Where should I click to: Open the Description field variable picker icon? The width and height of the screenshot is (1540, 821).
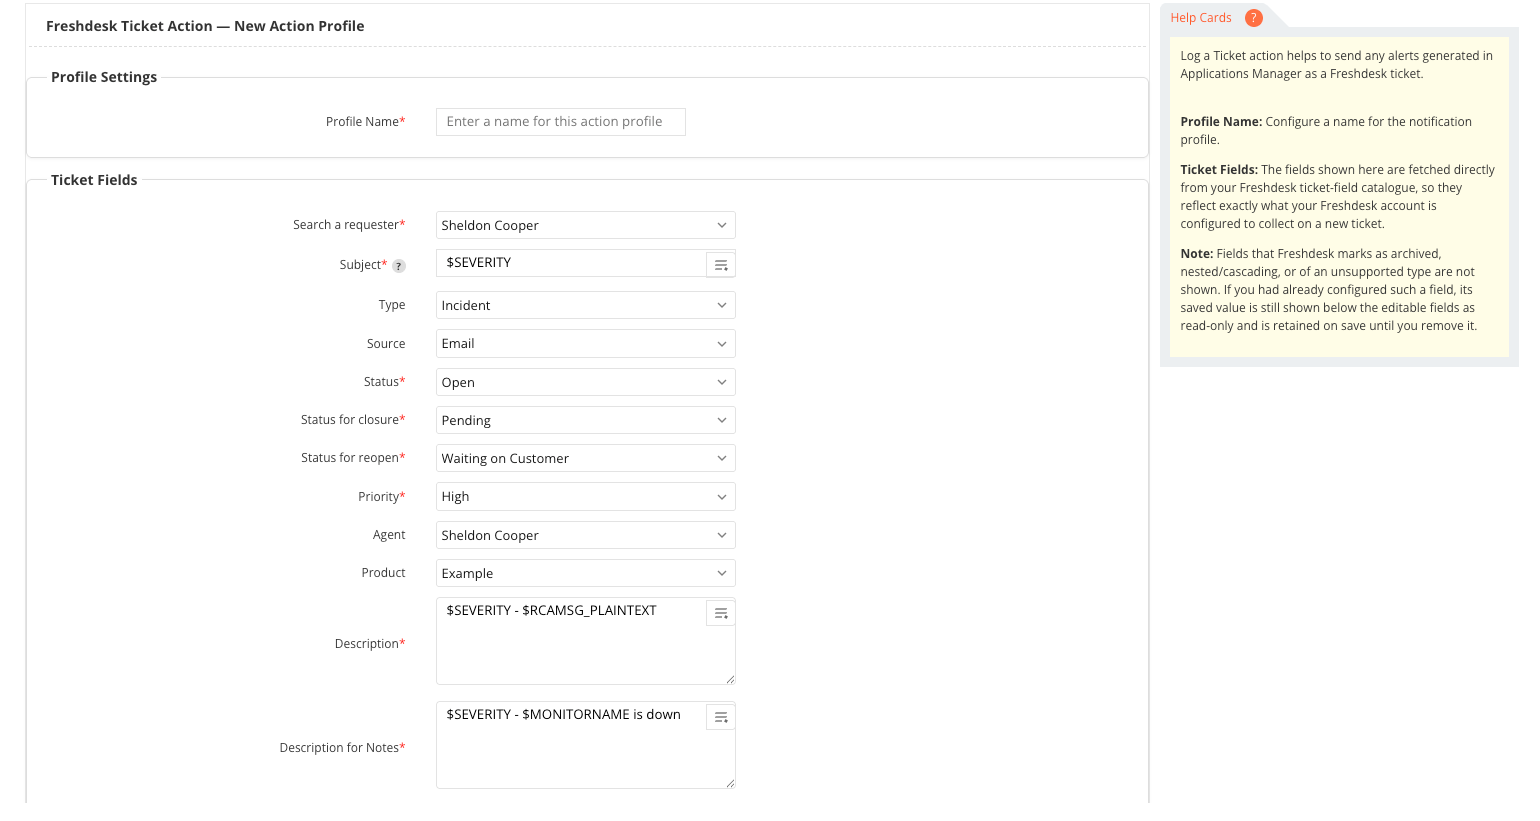(x=721, y=613)
